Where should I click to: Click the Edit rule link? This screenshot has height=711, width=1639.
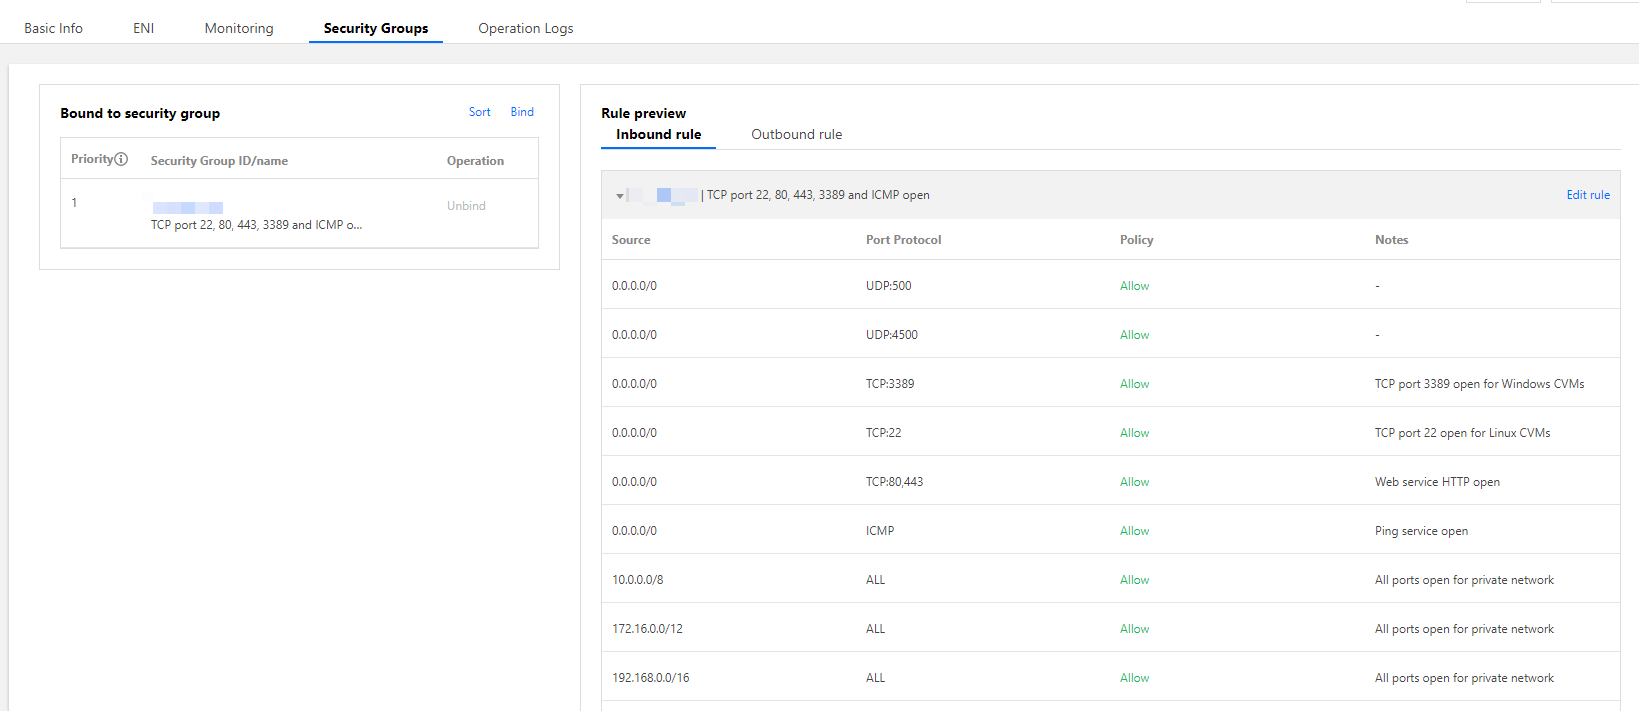1588,195
